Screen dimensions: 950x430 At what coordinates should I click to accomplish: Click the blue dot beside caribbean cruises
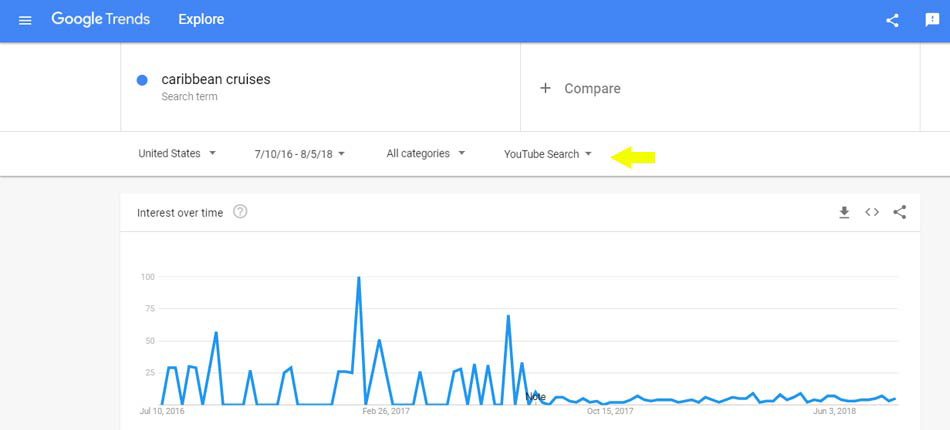coord(143,80)
